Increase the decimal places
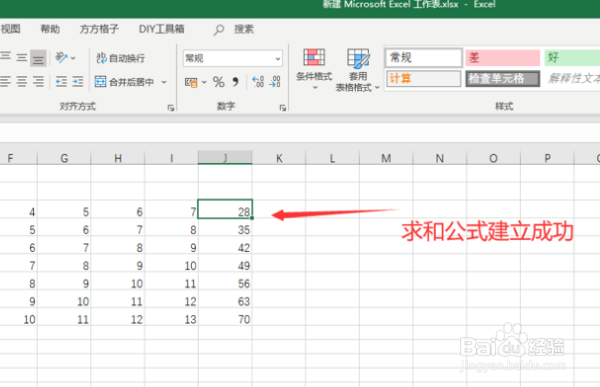 coord(258,82)
